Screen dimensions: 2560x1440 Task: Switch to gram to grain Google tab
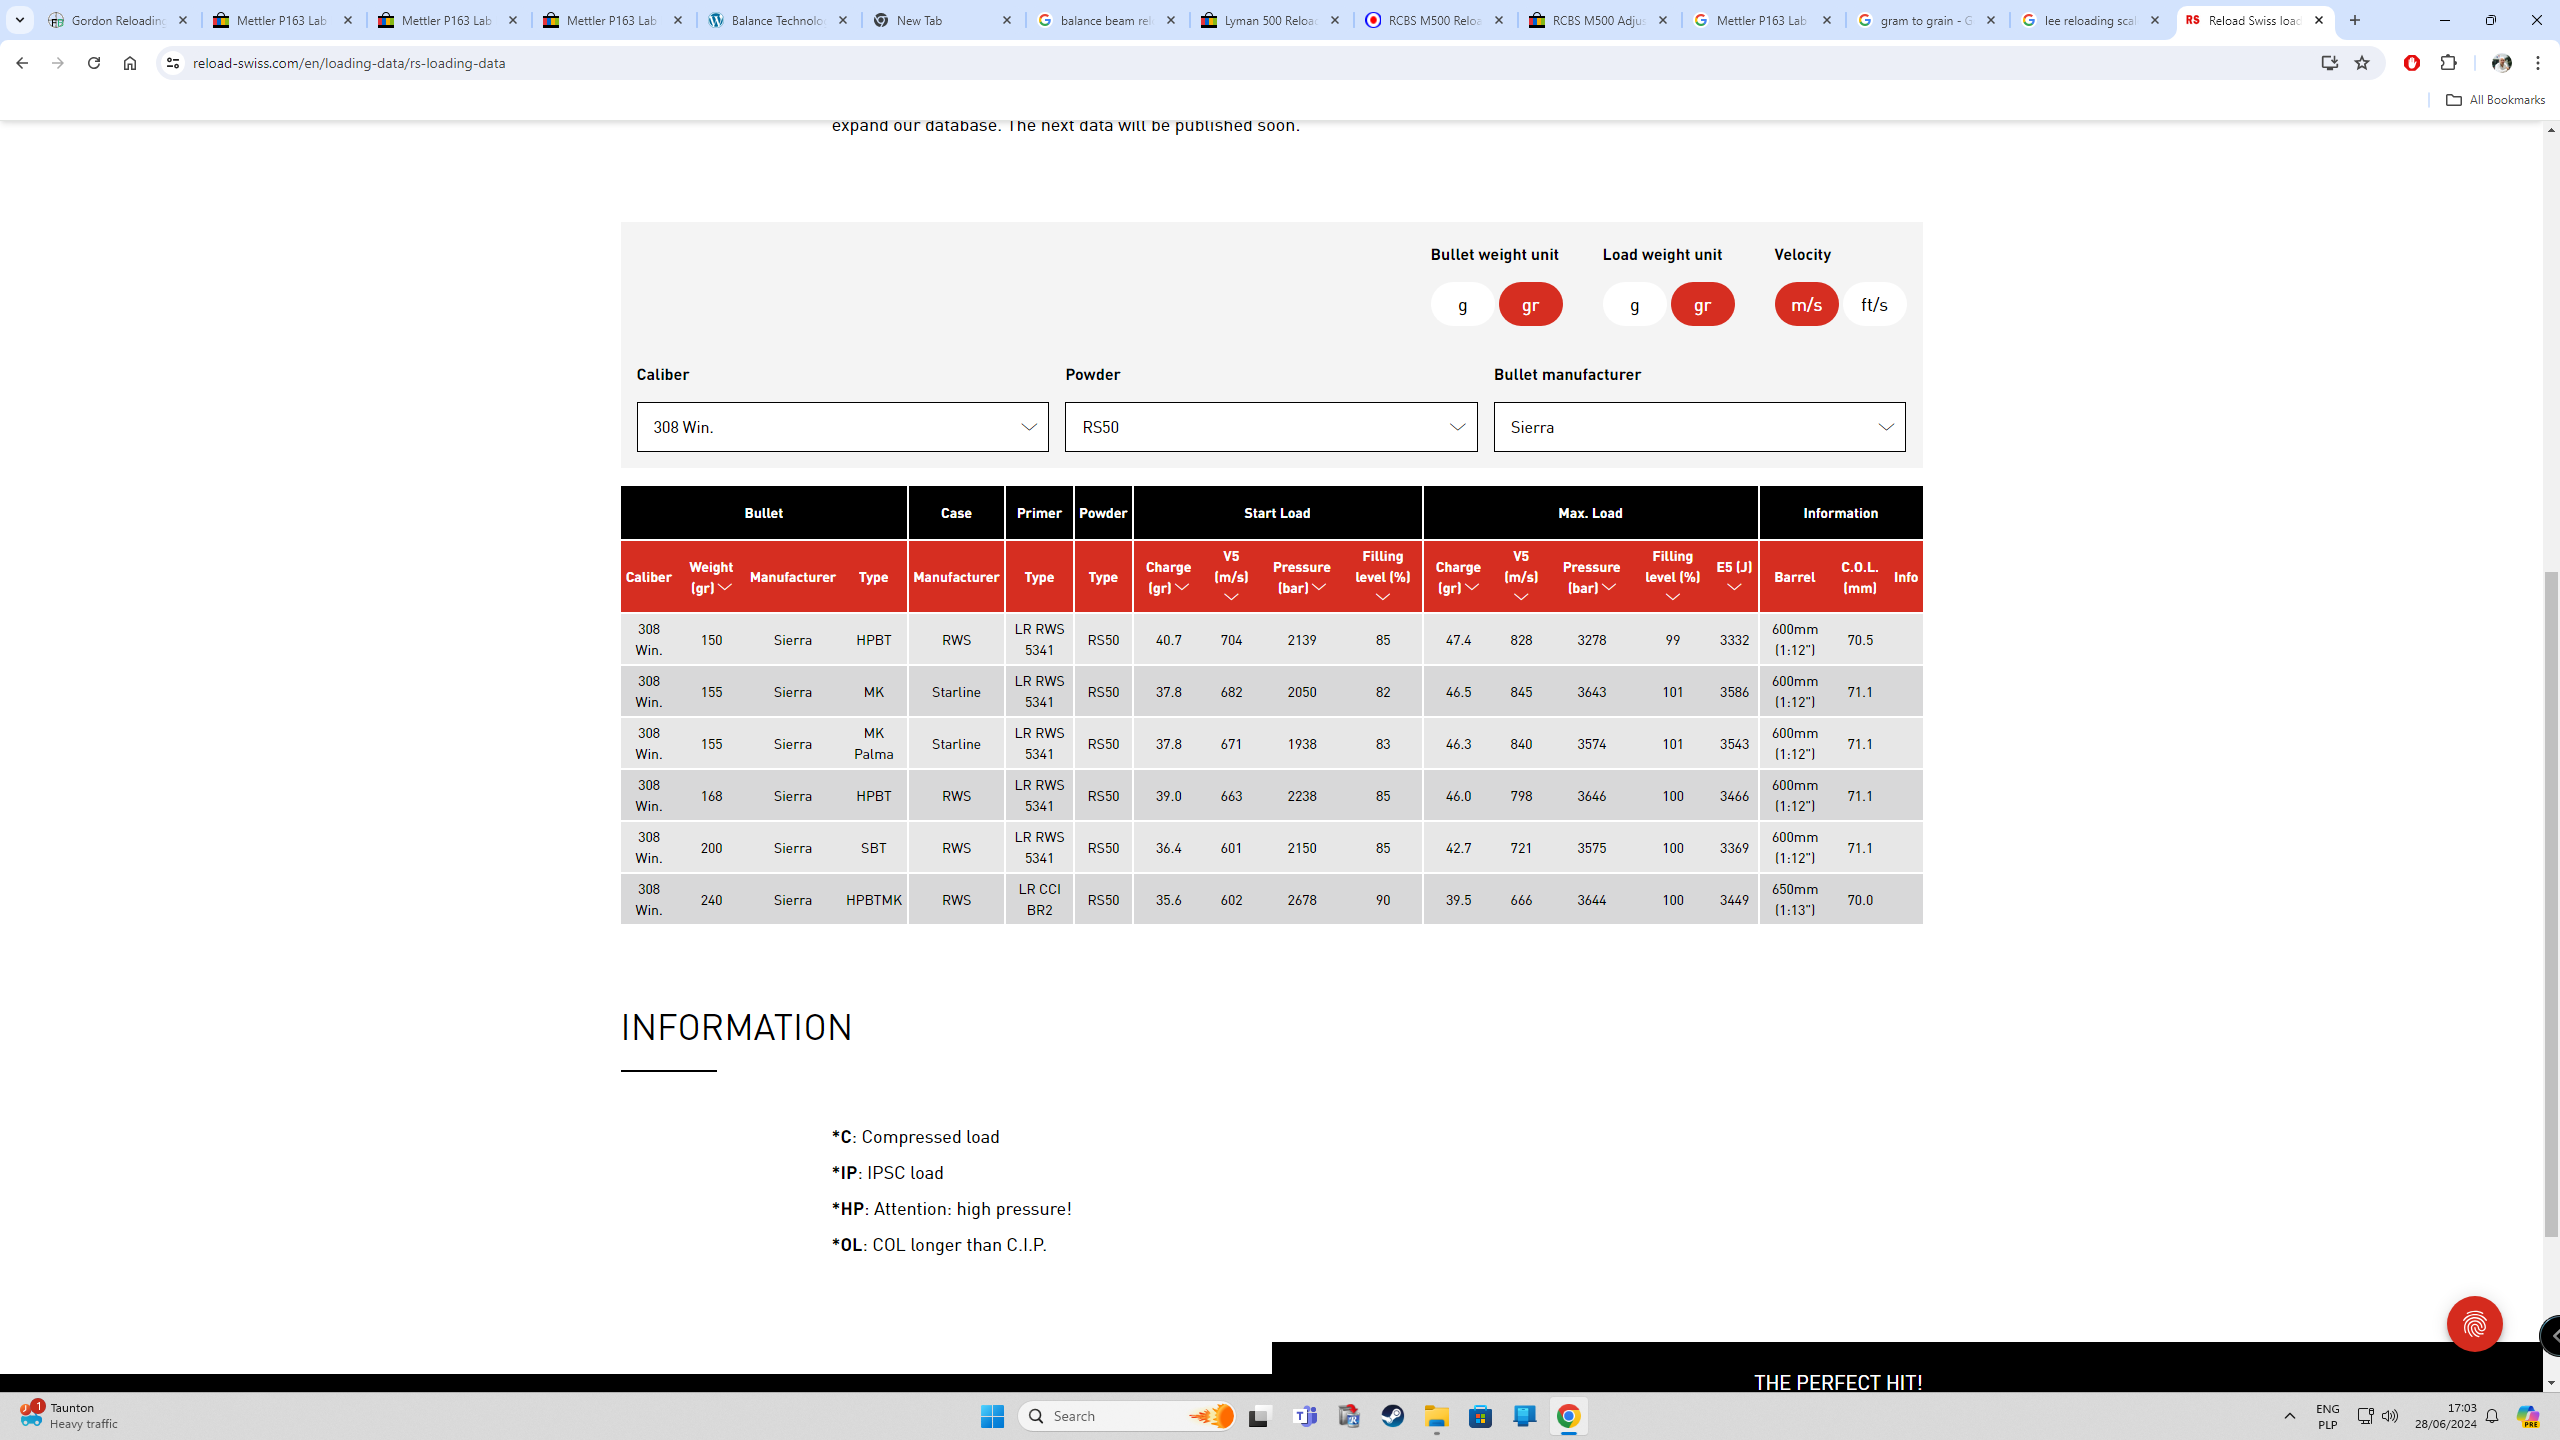pos(1927,20)
